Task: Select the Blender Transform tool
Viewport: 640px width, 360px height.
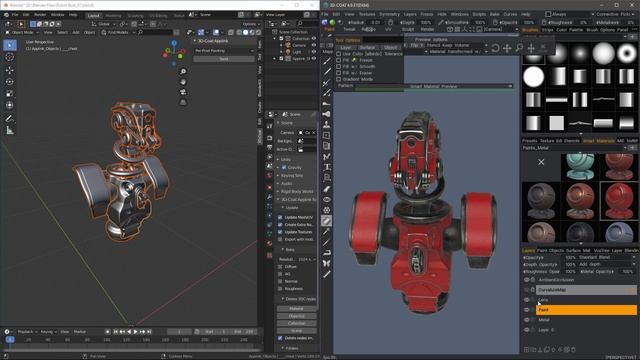Action: (10, 105)
